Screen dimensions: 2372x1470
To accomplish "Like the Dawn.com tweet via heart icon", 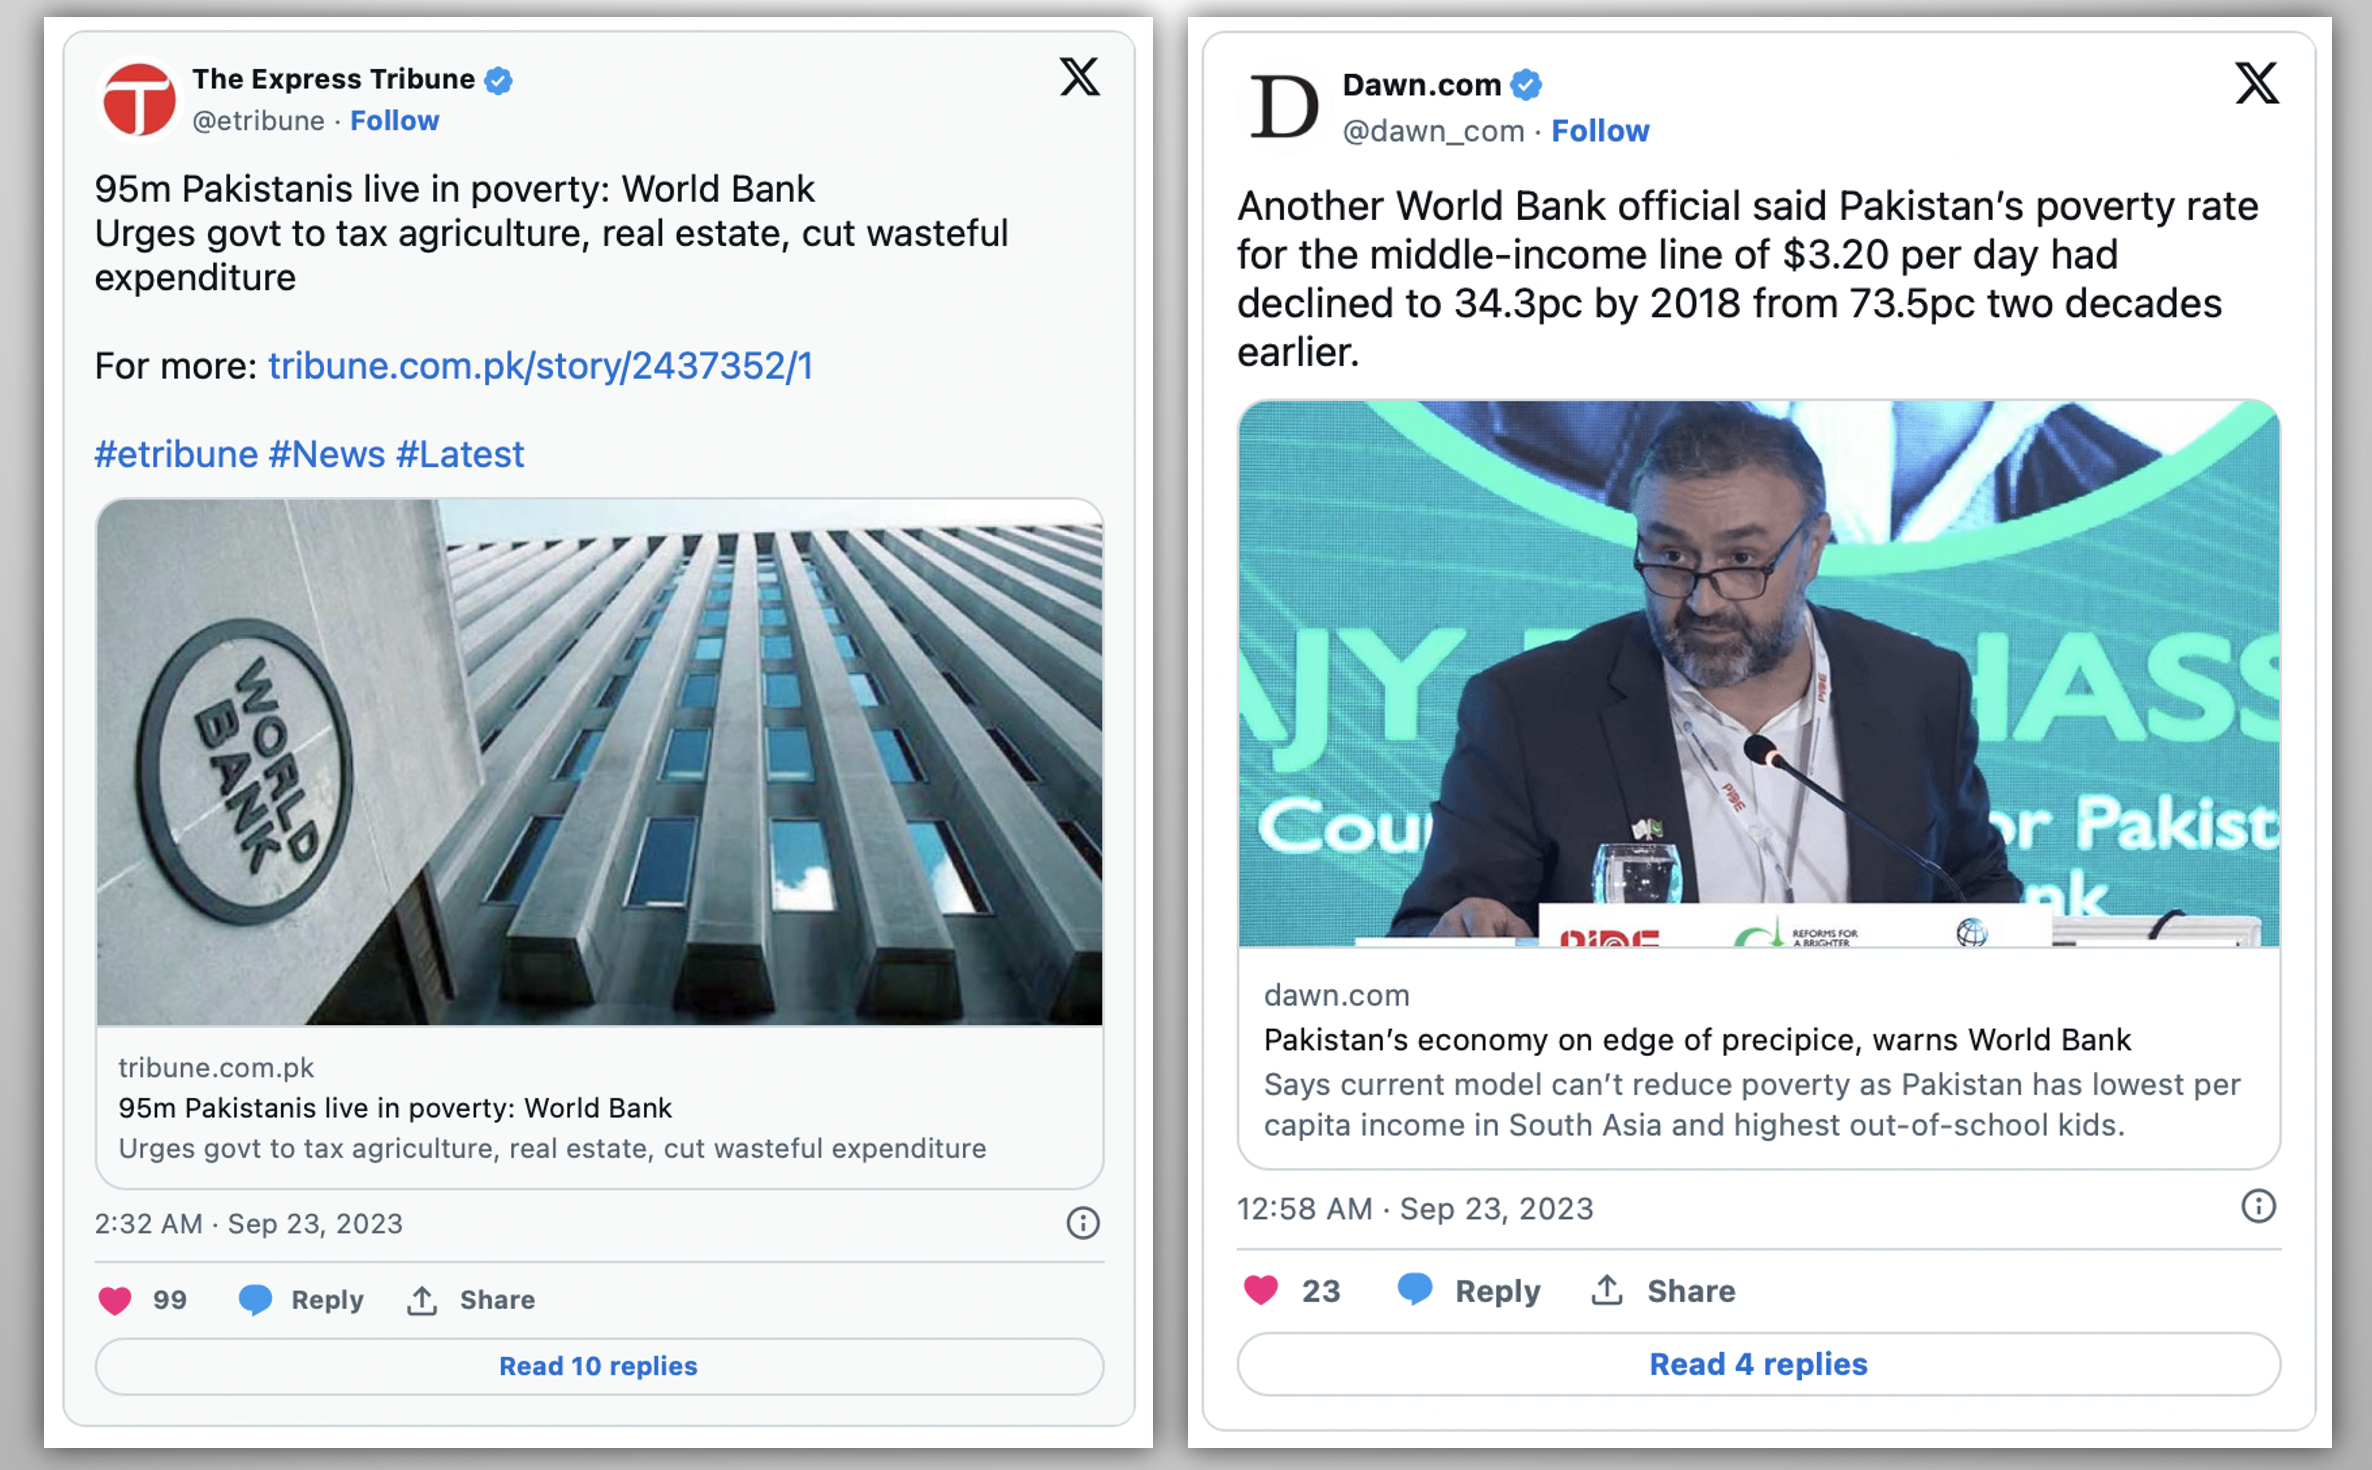I will (1261, 1290).
